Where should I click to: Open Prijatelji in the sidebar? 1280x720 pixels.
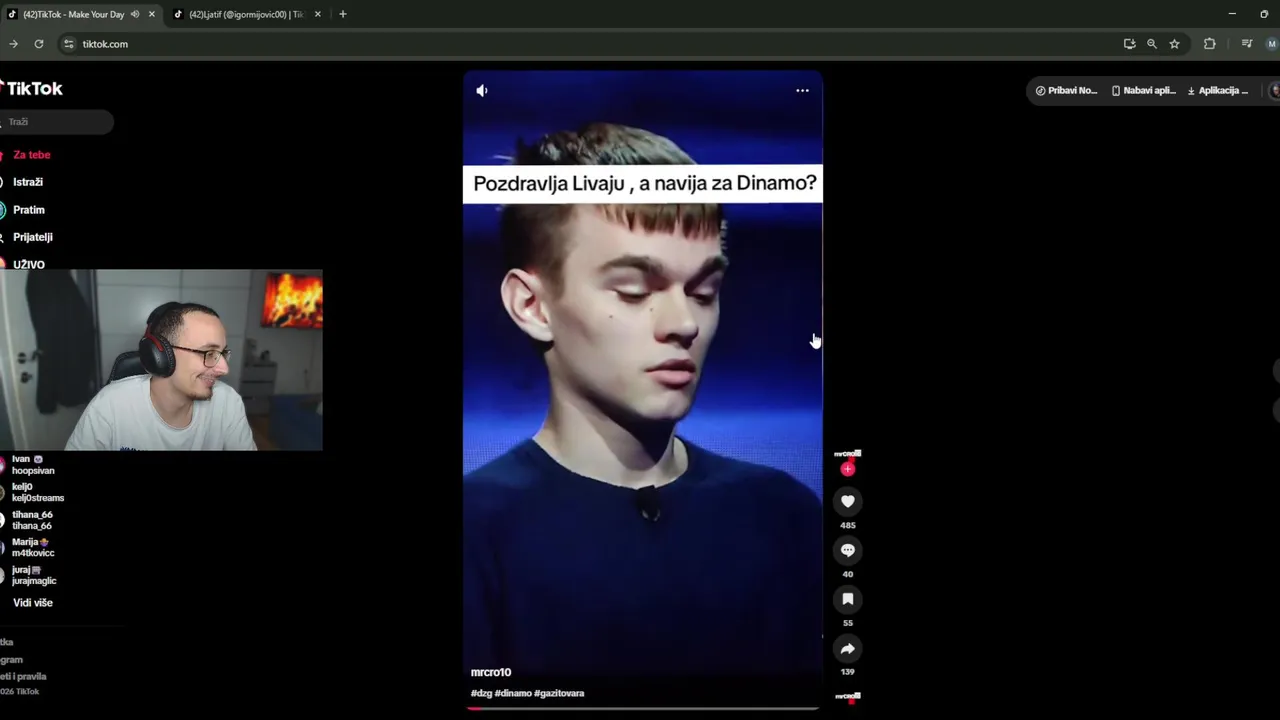point(32,237)
